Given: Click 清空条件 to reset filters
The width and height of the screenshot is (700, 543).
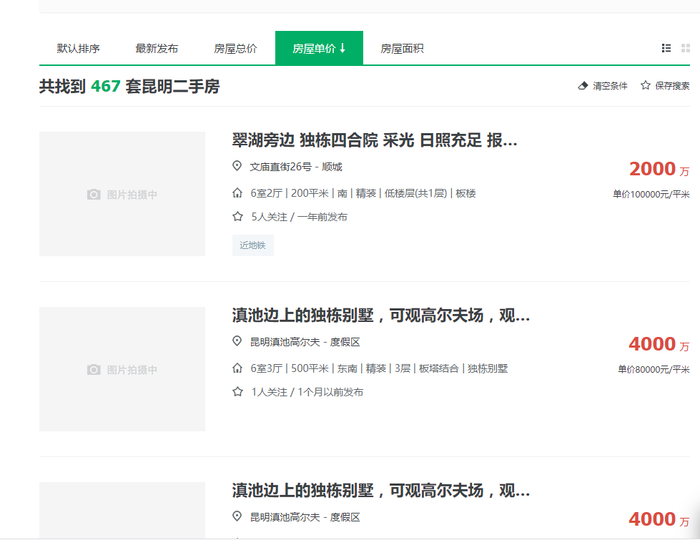Looking at the screenshot, I should [x=610, y=86].
